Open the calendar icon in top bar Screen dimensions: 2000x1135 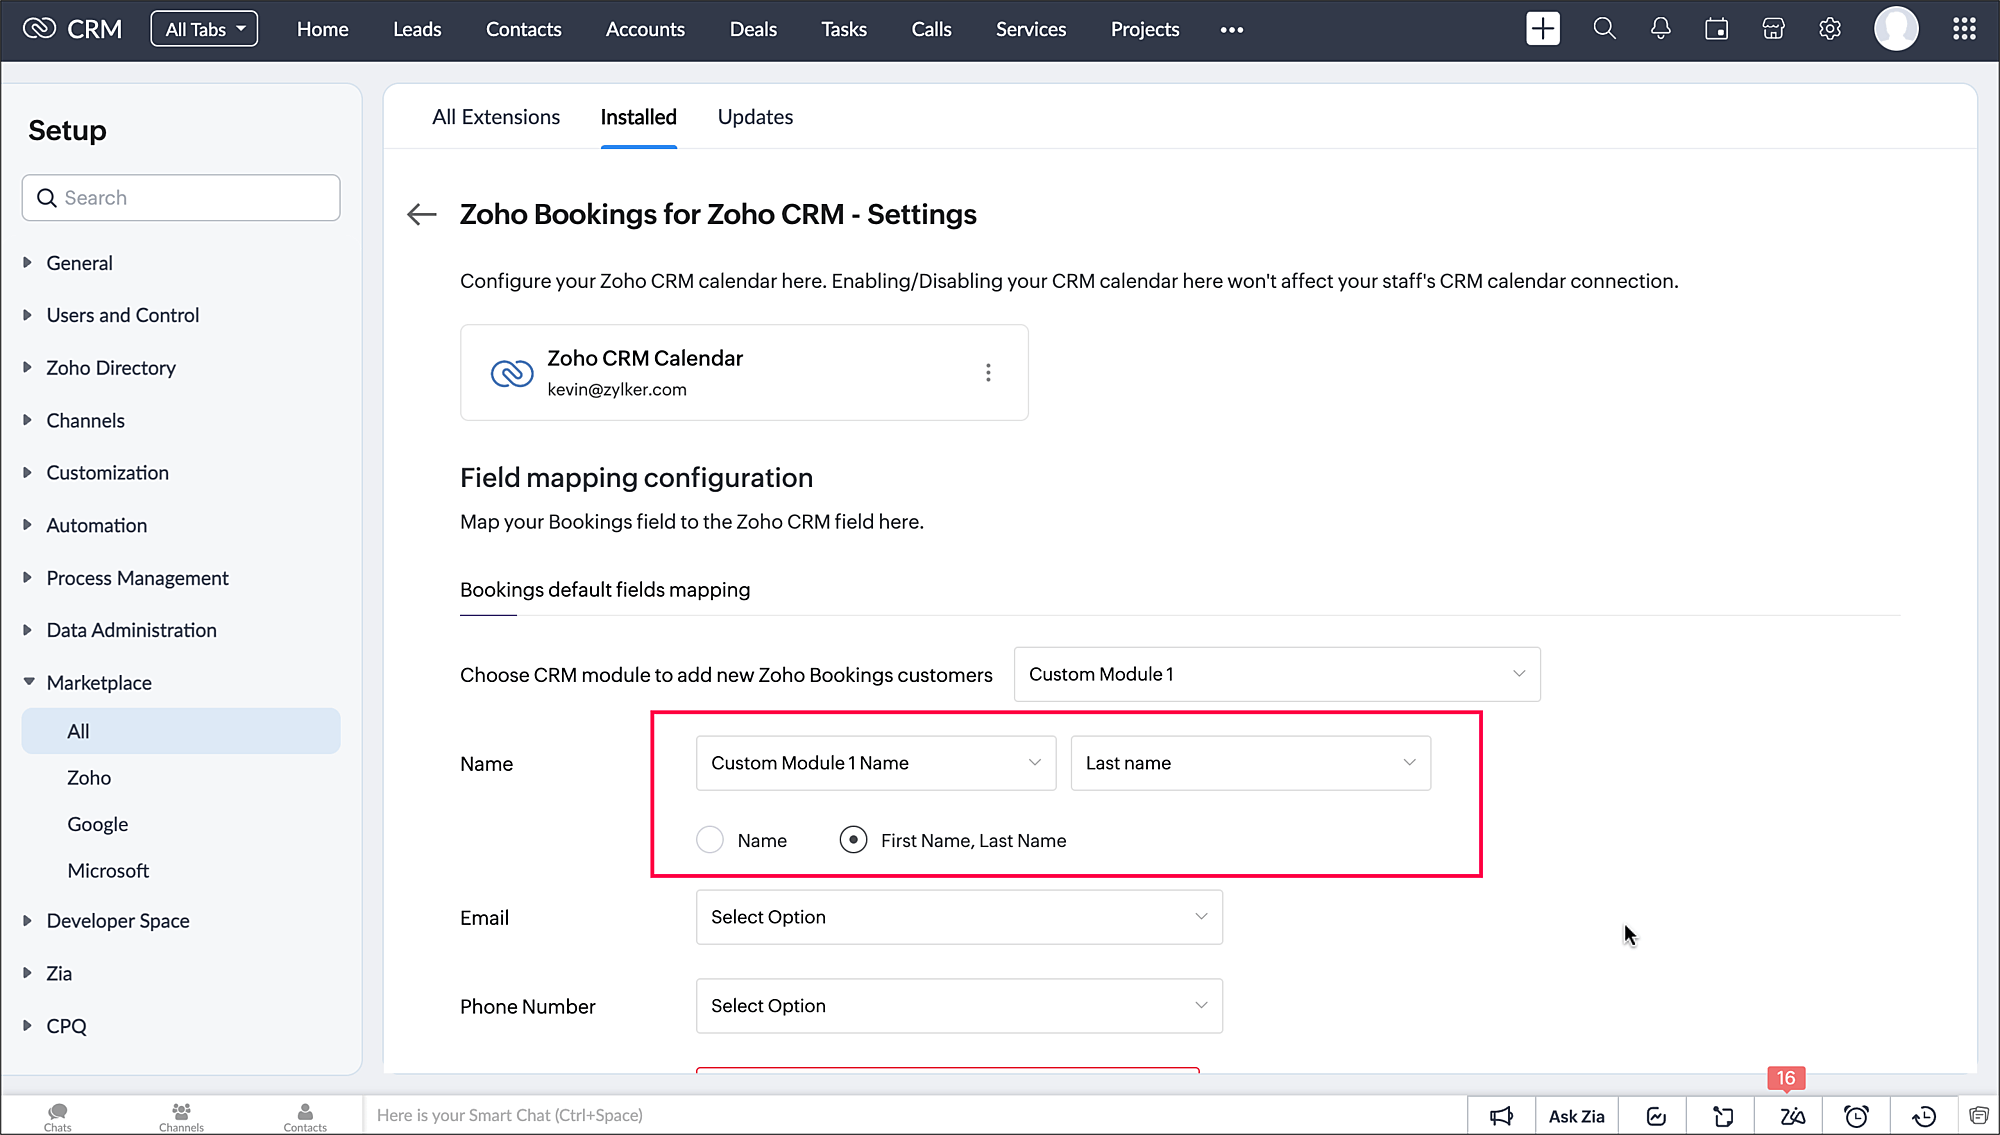[1716, 29]
